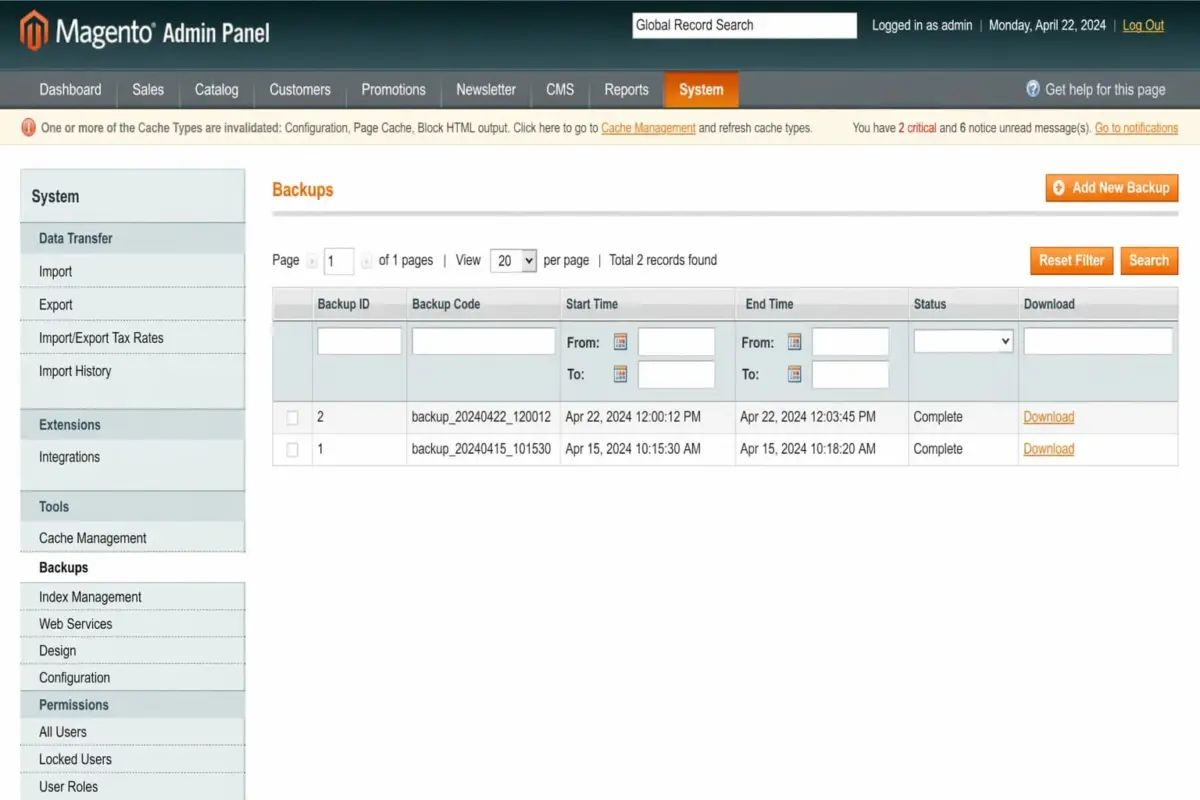1200x800 pixels.
Task: Open the Promotions menu
Action: (x=393, y=89)
